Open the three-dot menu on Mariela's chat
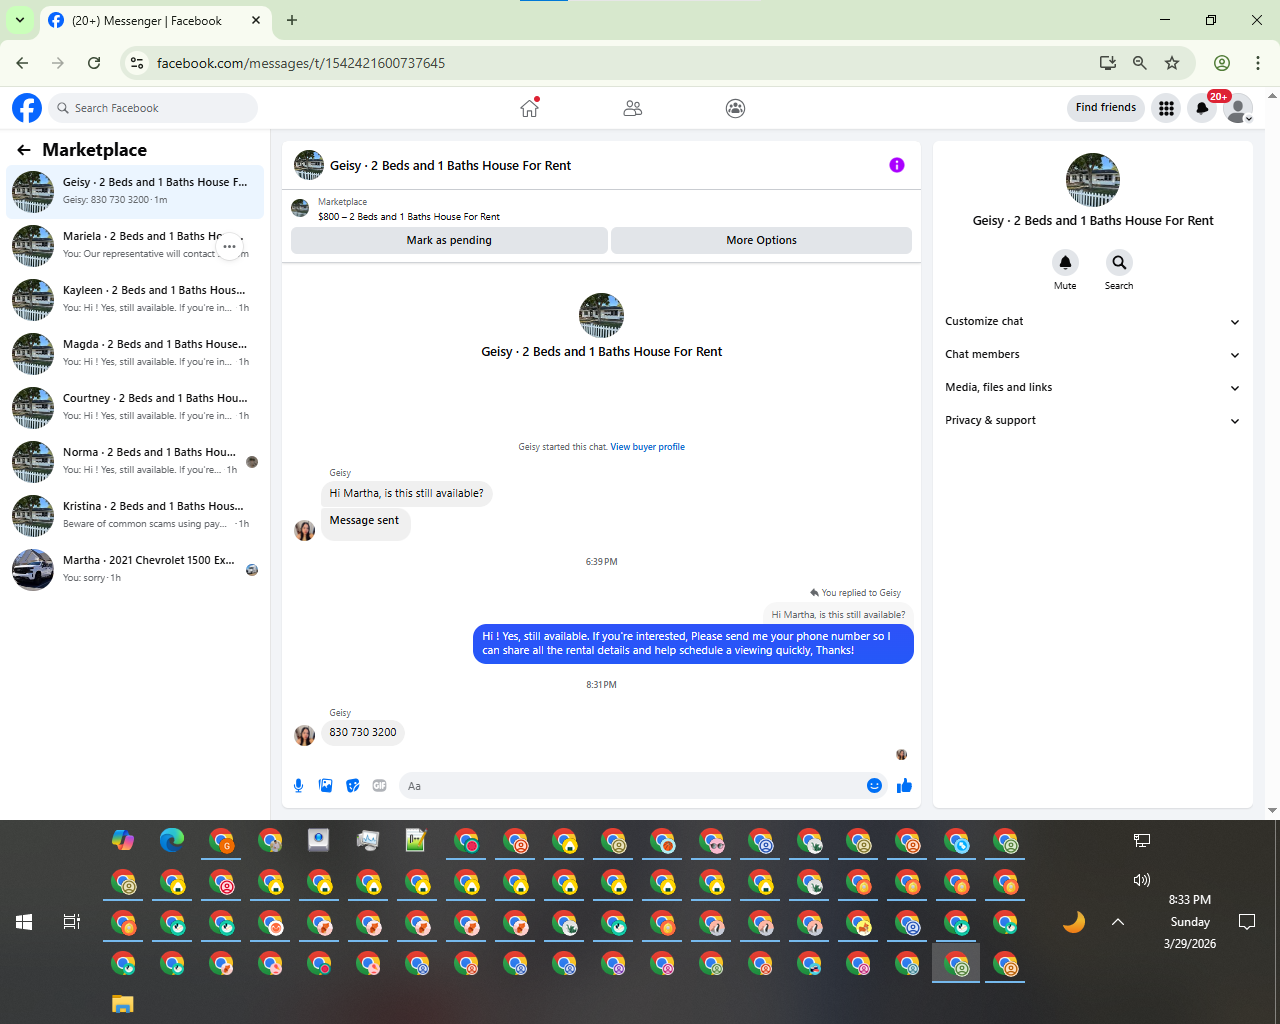 [x=229, y=246]
